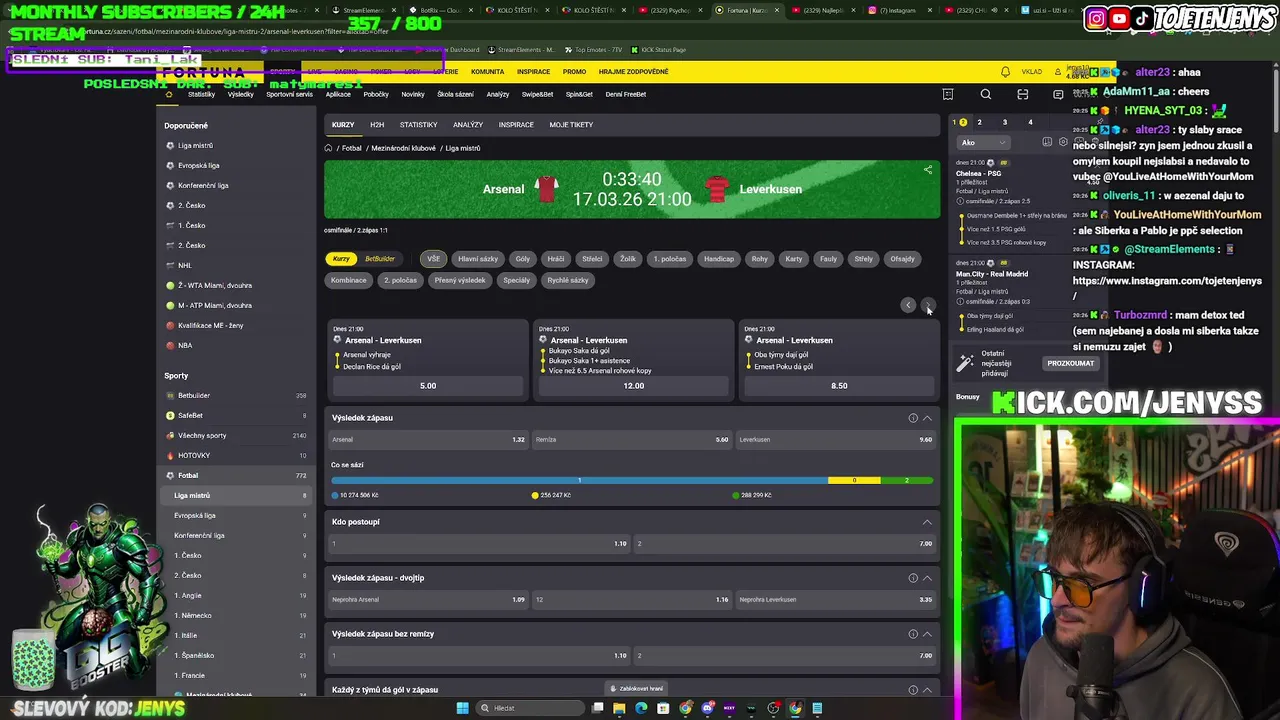Select Rychlé sázky filter chip
The width and height of the screenshot is (1280, 720).
(568, 281)
